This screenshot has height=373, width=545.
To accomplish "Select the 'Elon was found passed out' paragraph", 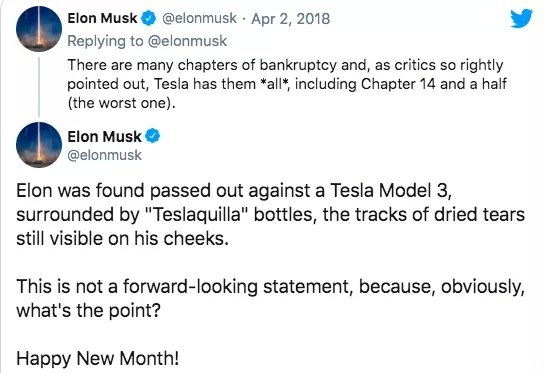I will tap(270, 214).
